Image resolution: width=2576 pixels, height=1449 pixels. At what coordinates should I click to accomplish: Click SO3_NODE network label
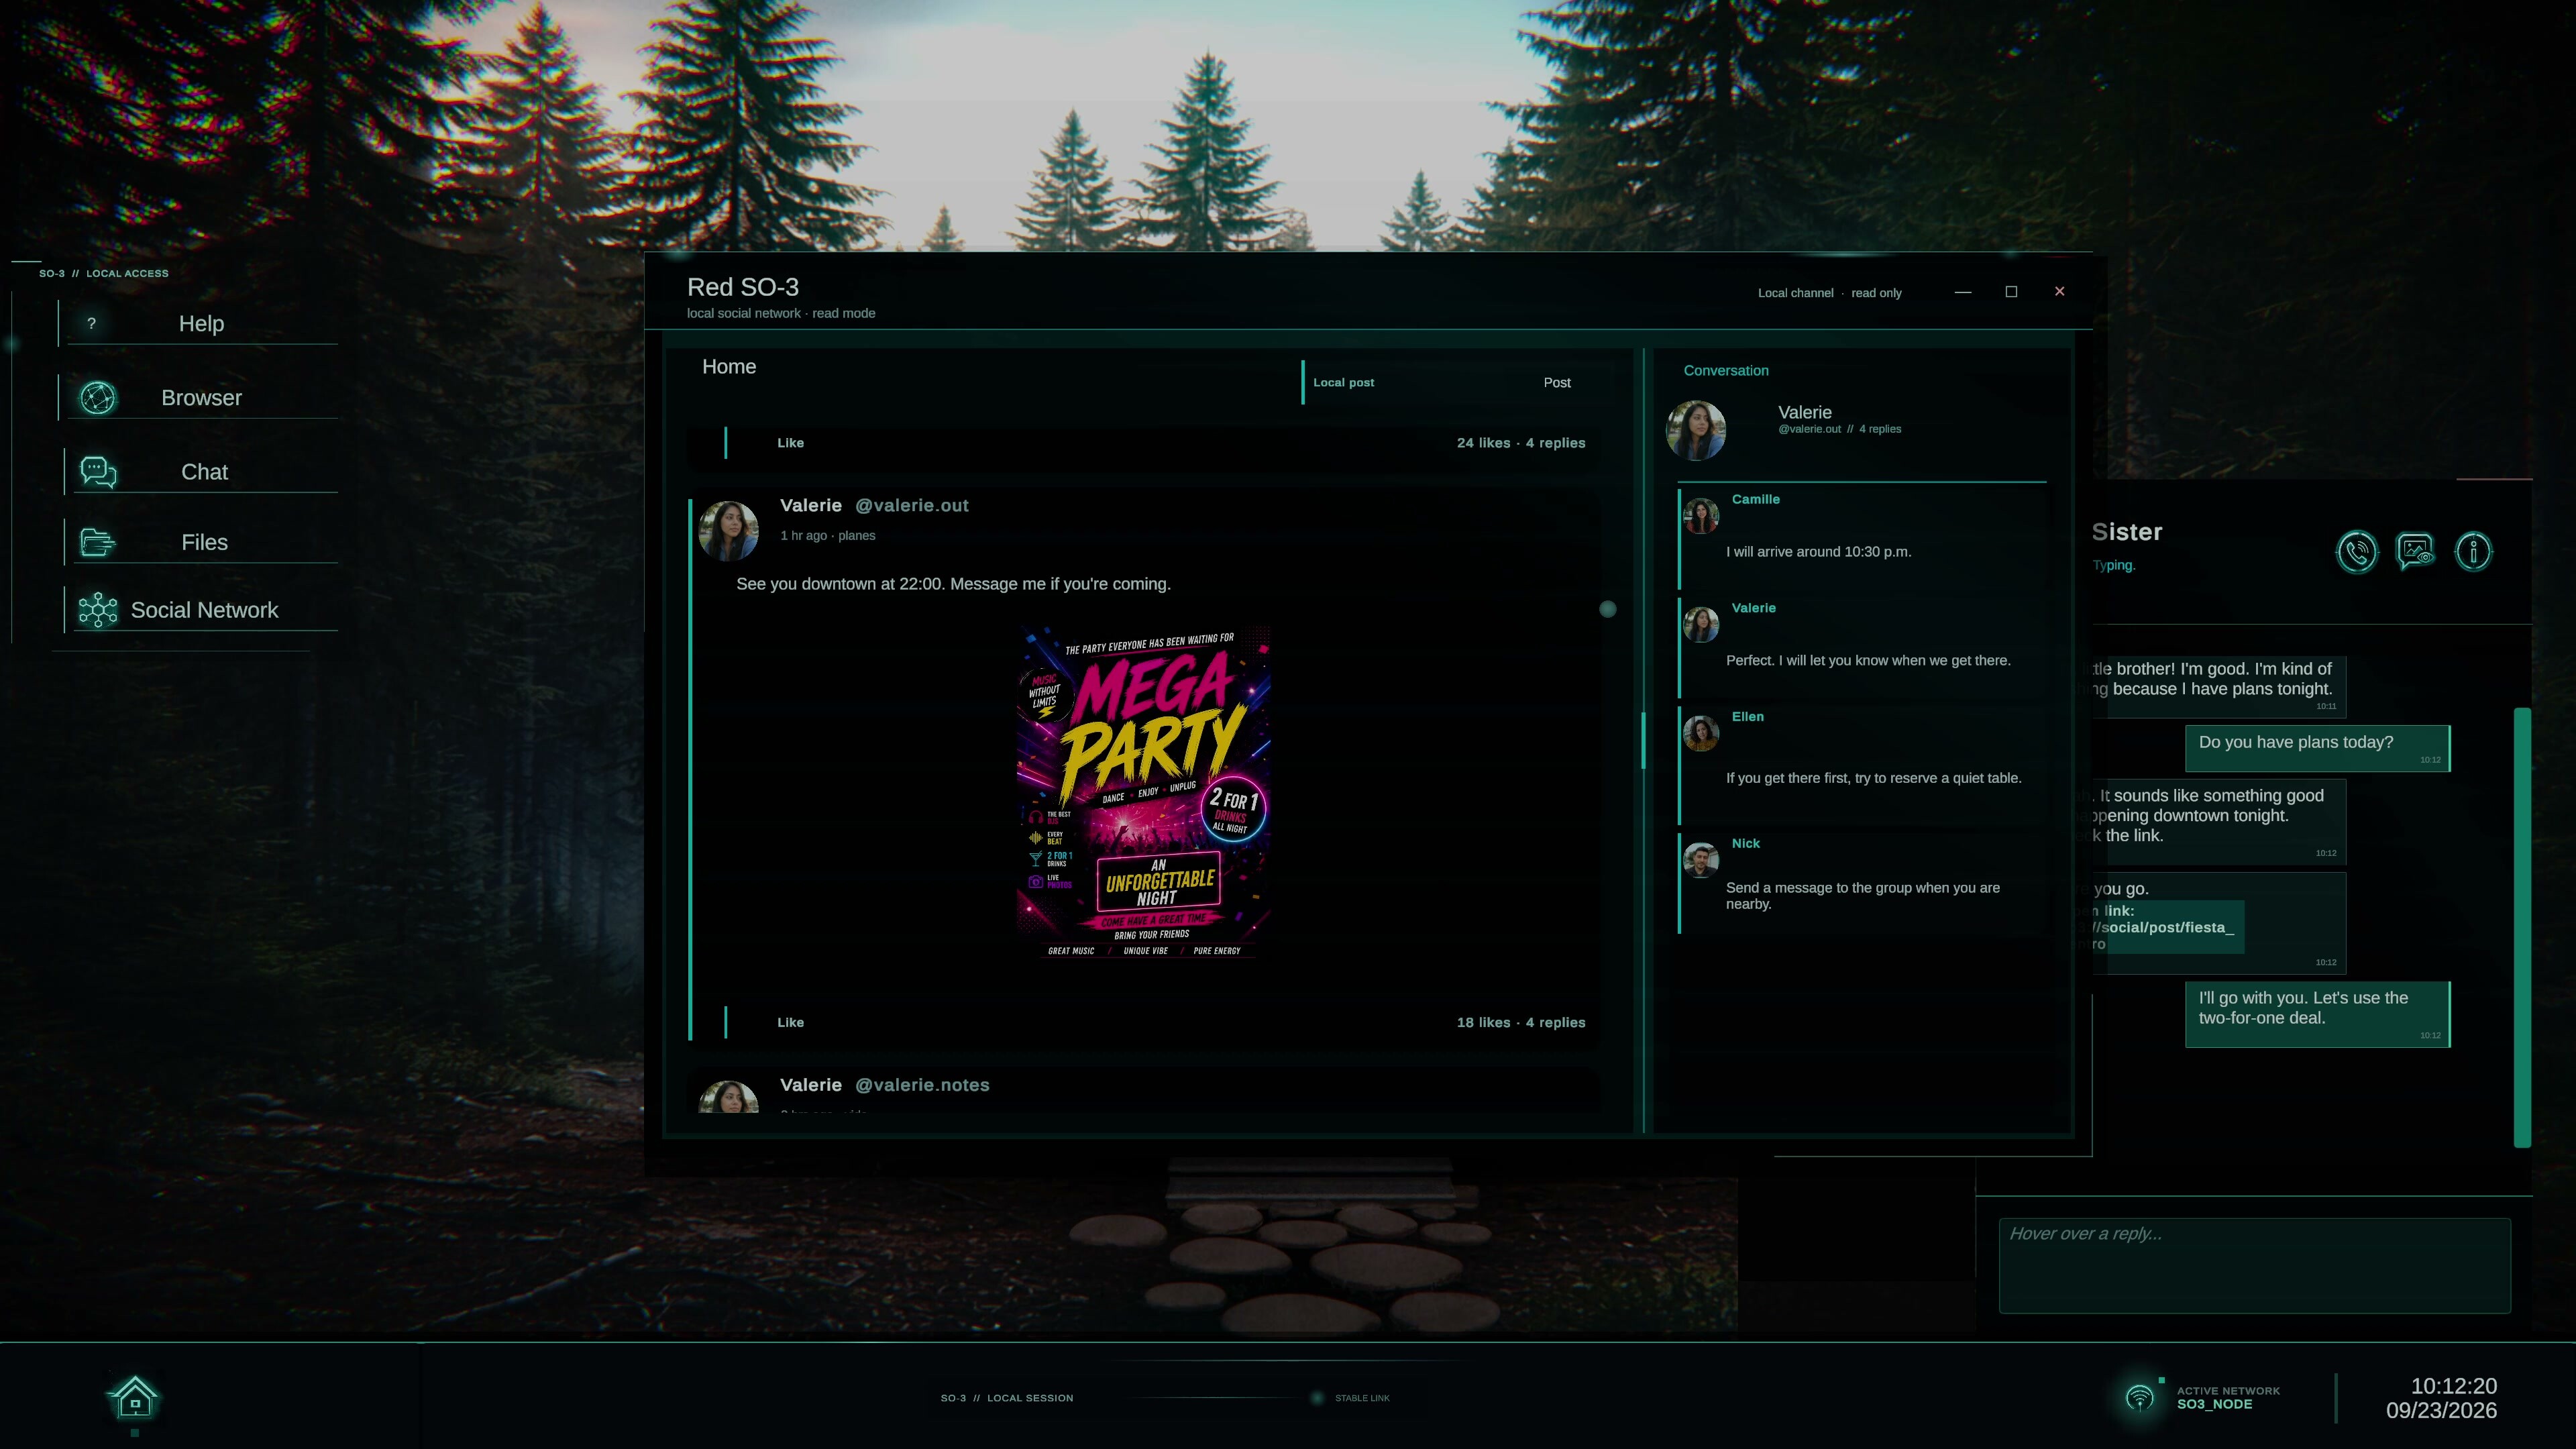pos(2214,1404)
